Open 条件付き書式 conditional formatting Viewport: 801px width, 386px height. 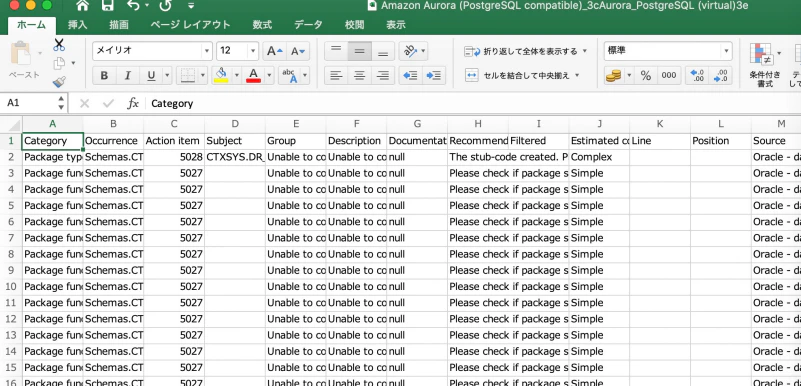[x=765, y=64]
